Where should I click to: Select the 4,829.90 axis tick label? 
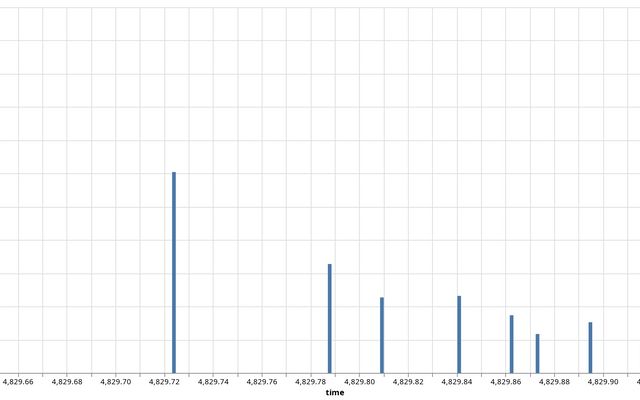tap(603, 381)
